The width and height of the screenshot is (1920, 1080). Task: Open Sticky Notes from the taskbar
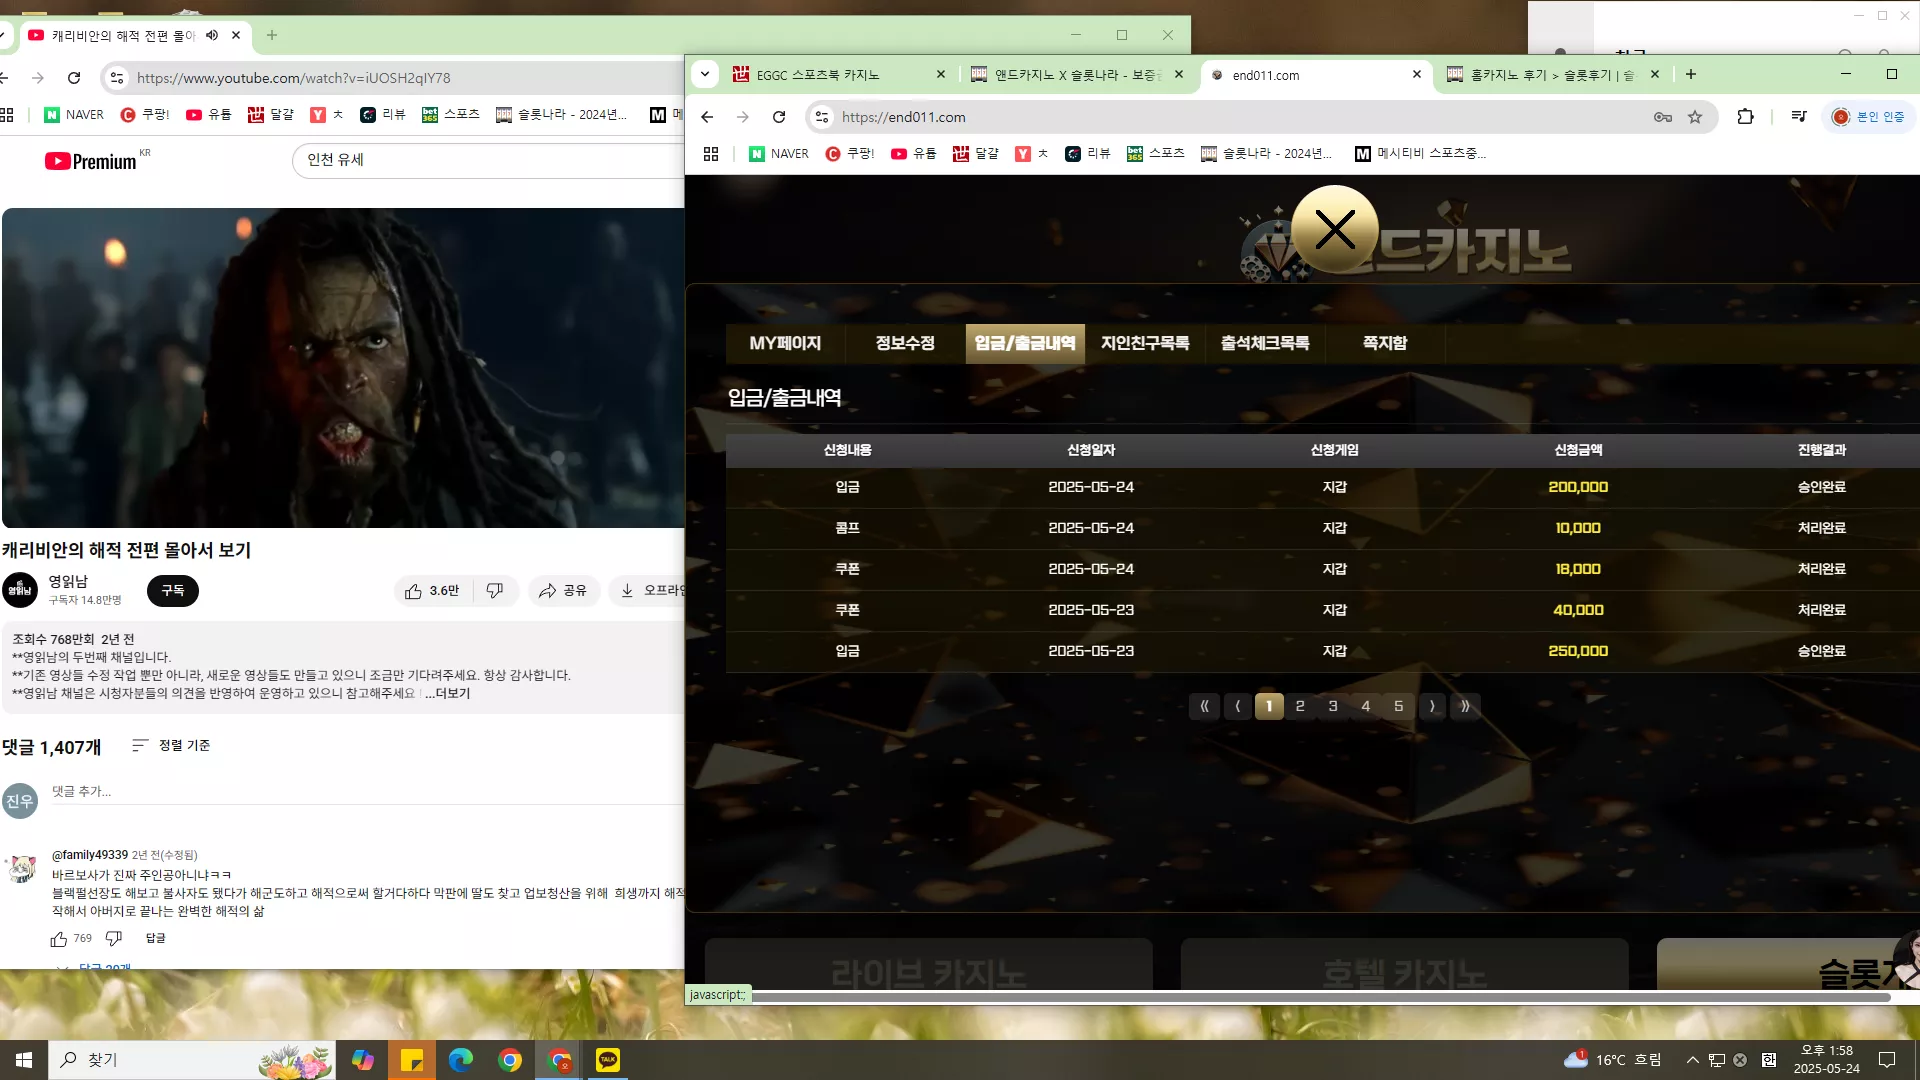pos(412,1060)
